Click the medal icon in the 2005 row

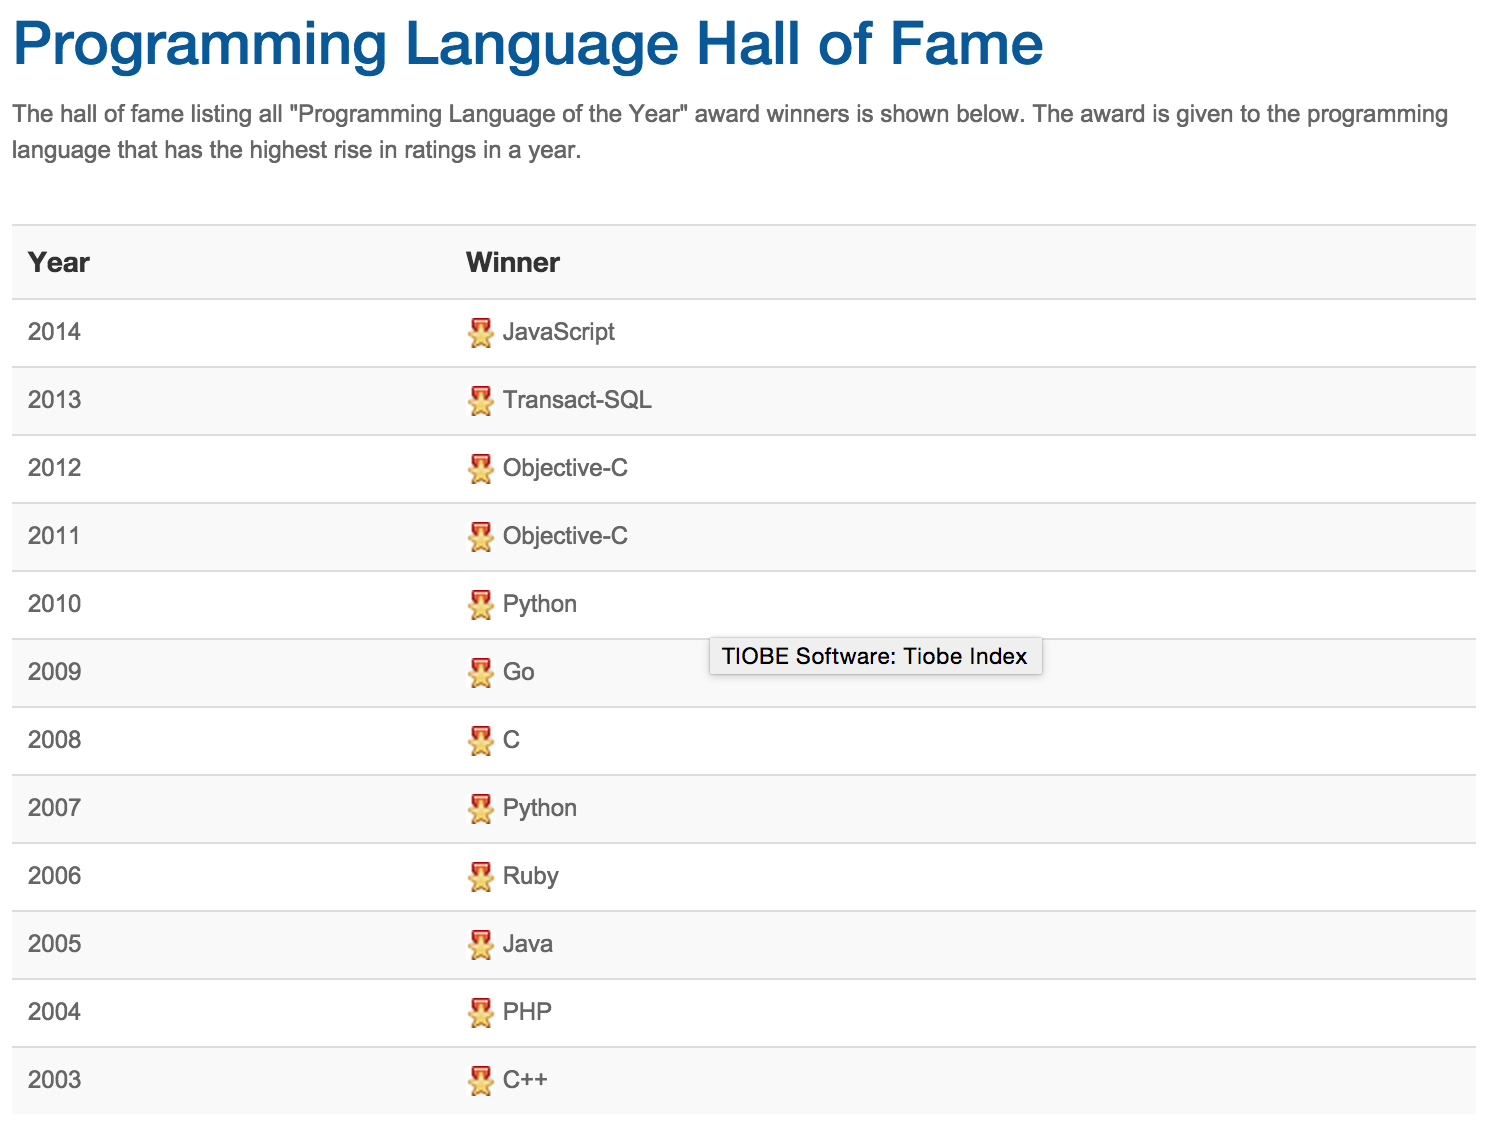(481, 945)
